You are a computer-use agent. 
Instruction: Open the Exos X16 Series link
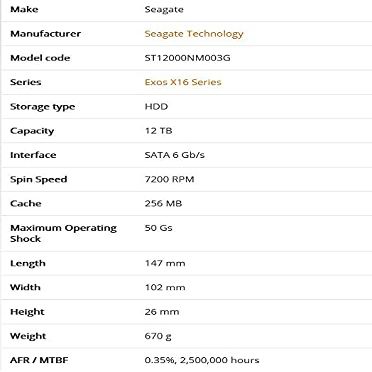tap(183, 82)
